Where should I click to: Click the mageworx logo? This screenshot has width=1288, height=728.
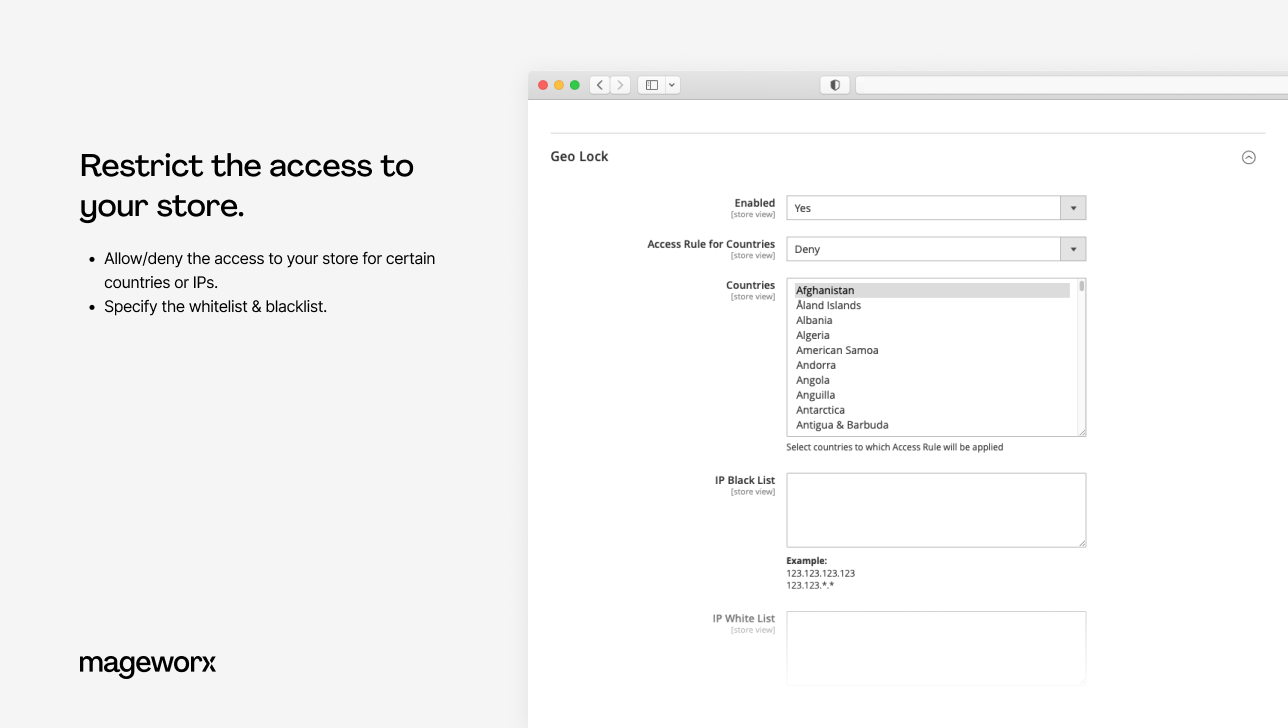click(x=147, y=664)
